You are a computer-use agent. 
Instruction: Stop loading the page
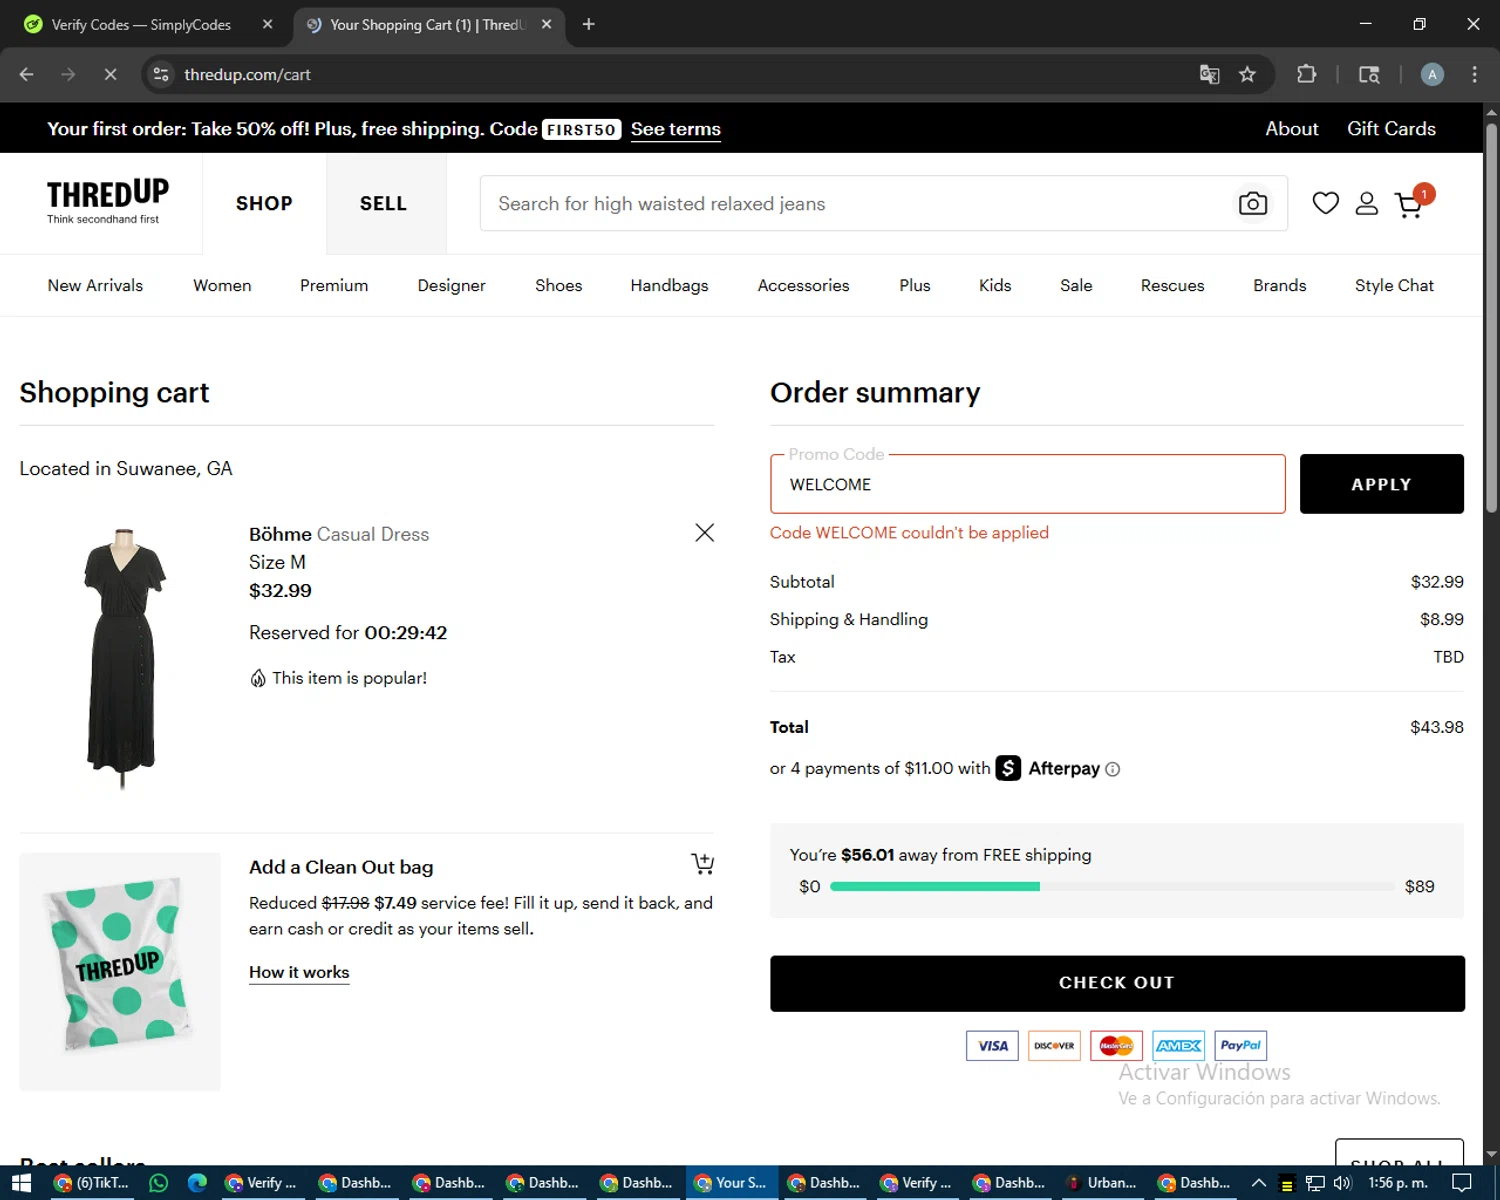click(110, 74)
